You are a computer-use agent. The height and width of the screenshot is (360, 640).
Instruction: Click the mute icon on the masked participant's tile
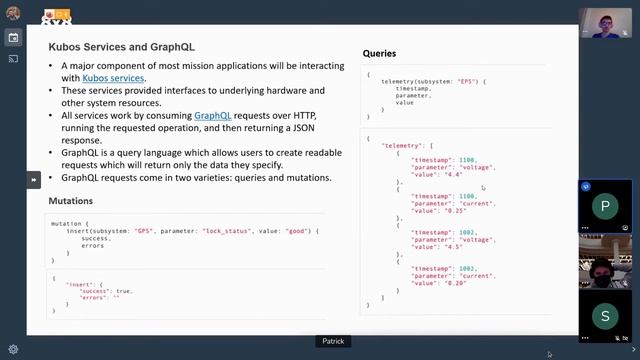[x=625, y=283]
